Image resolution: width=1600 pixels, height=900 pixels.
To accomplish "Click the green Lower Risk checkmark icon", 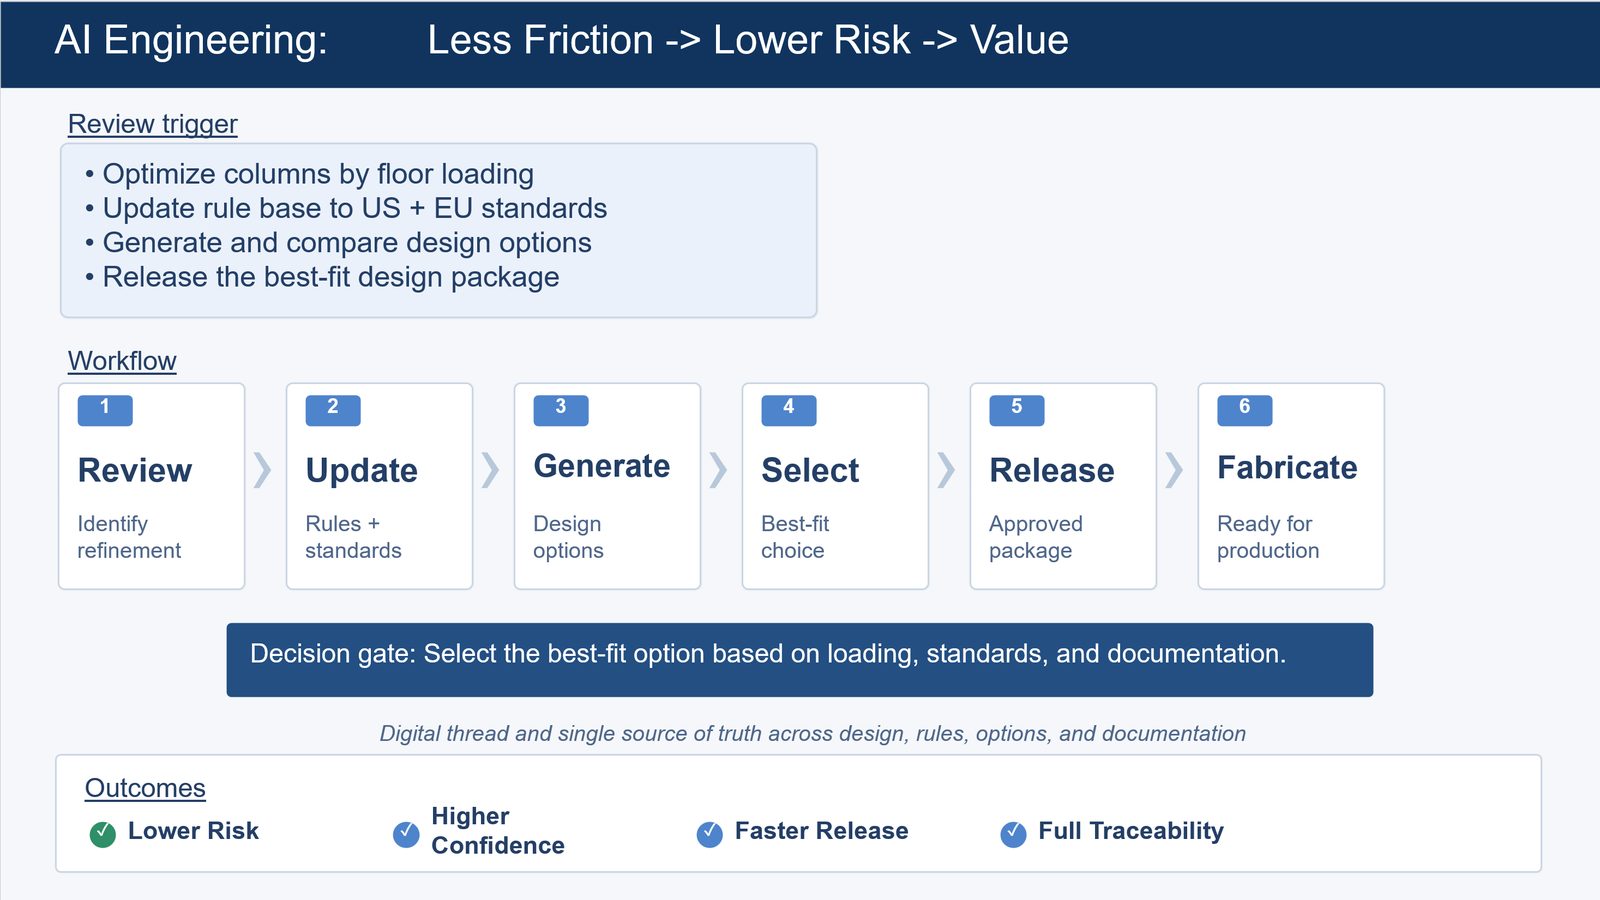I will (x=103, y=834).
